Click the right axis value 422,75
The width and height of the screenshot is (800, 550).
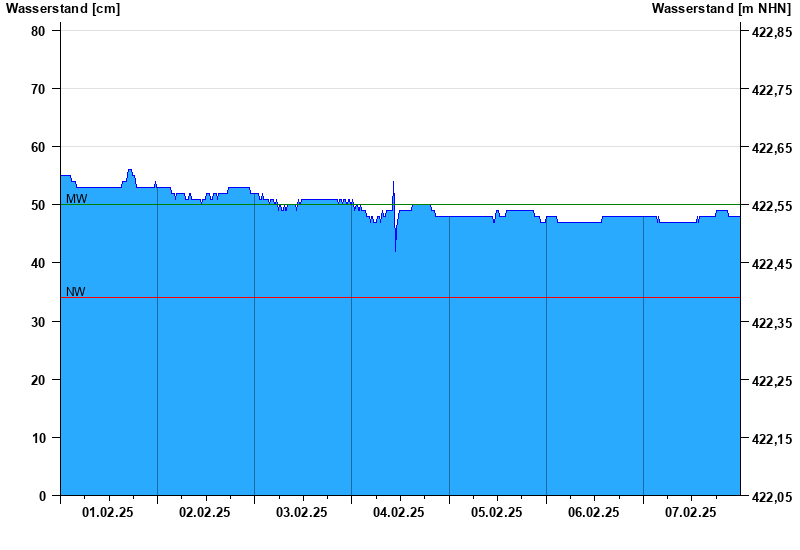772,90
